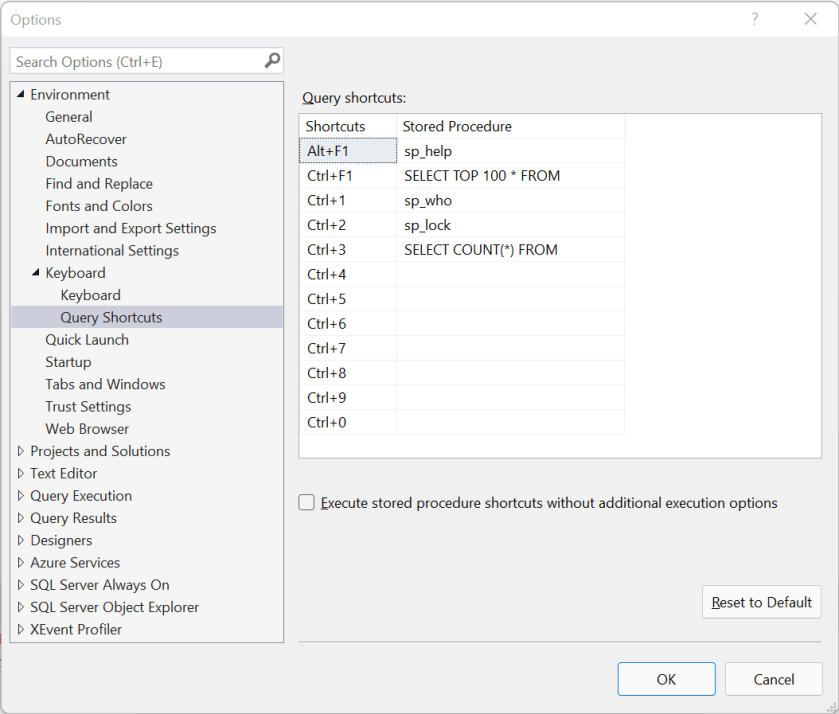Enable execute stored procedure shortcuts without additional options
The width and height of the screenshot is (839, 714).
pyautogui.click(x=306, y=503)
